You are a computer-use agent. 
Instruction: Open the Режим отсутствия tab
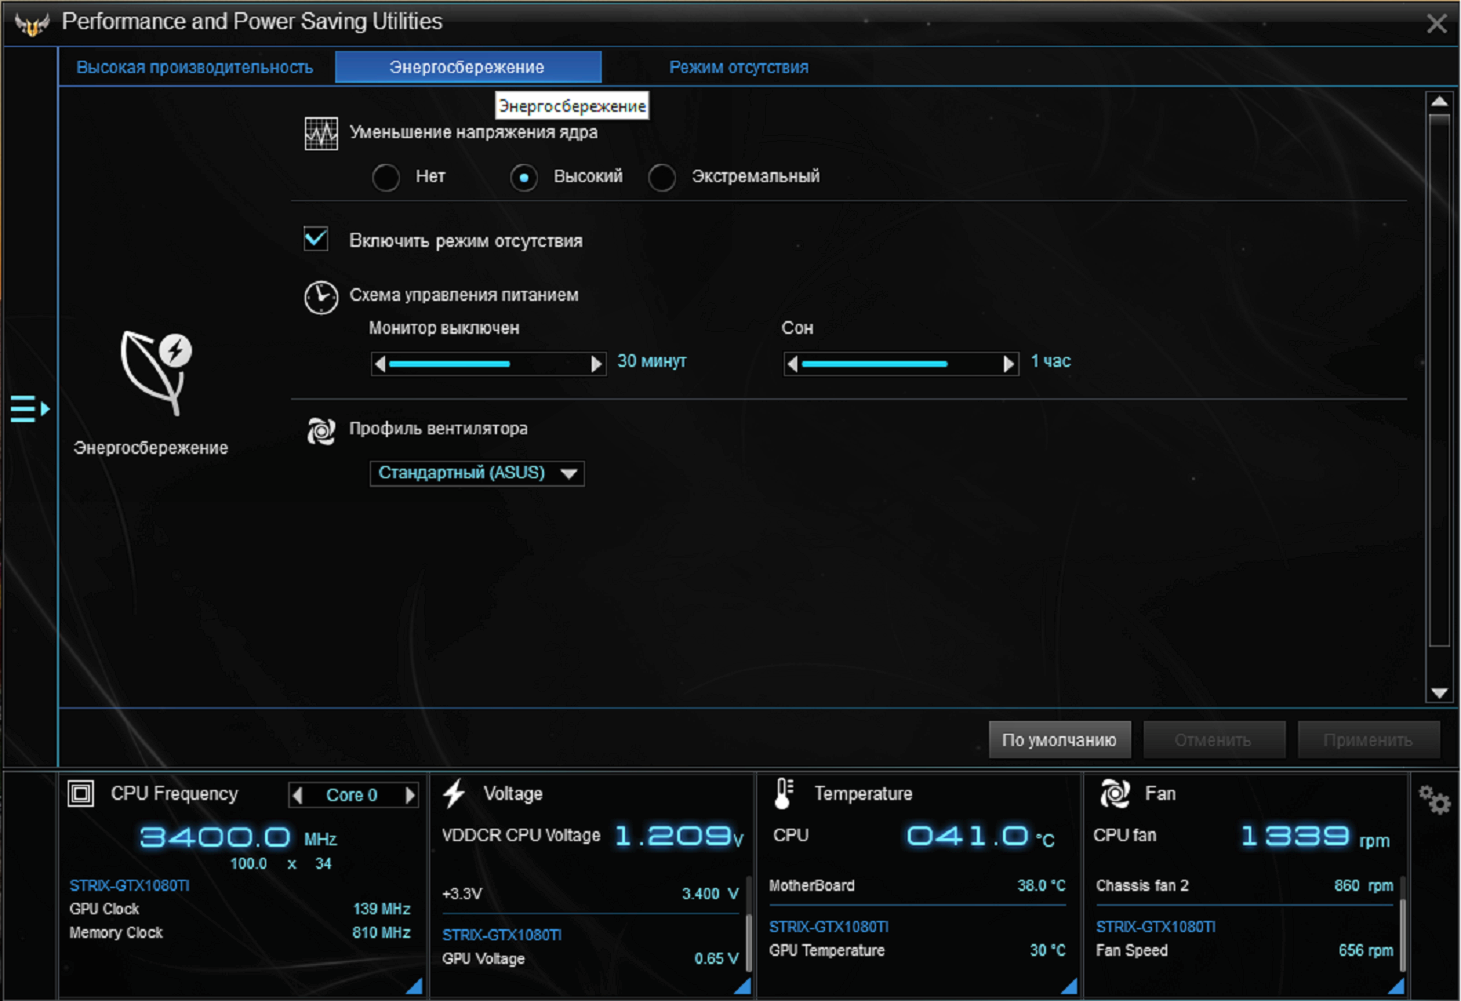pyautogui.click(x=739, y=68)
